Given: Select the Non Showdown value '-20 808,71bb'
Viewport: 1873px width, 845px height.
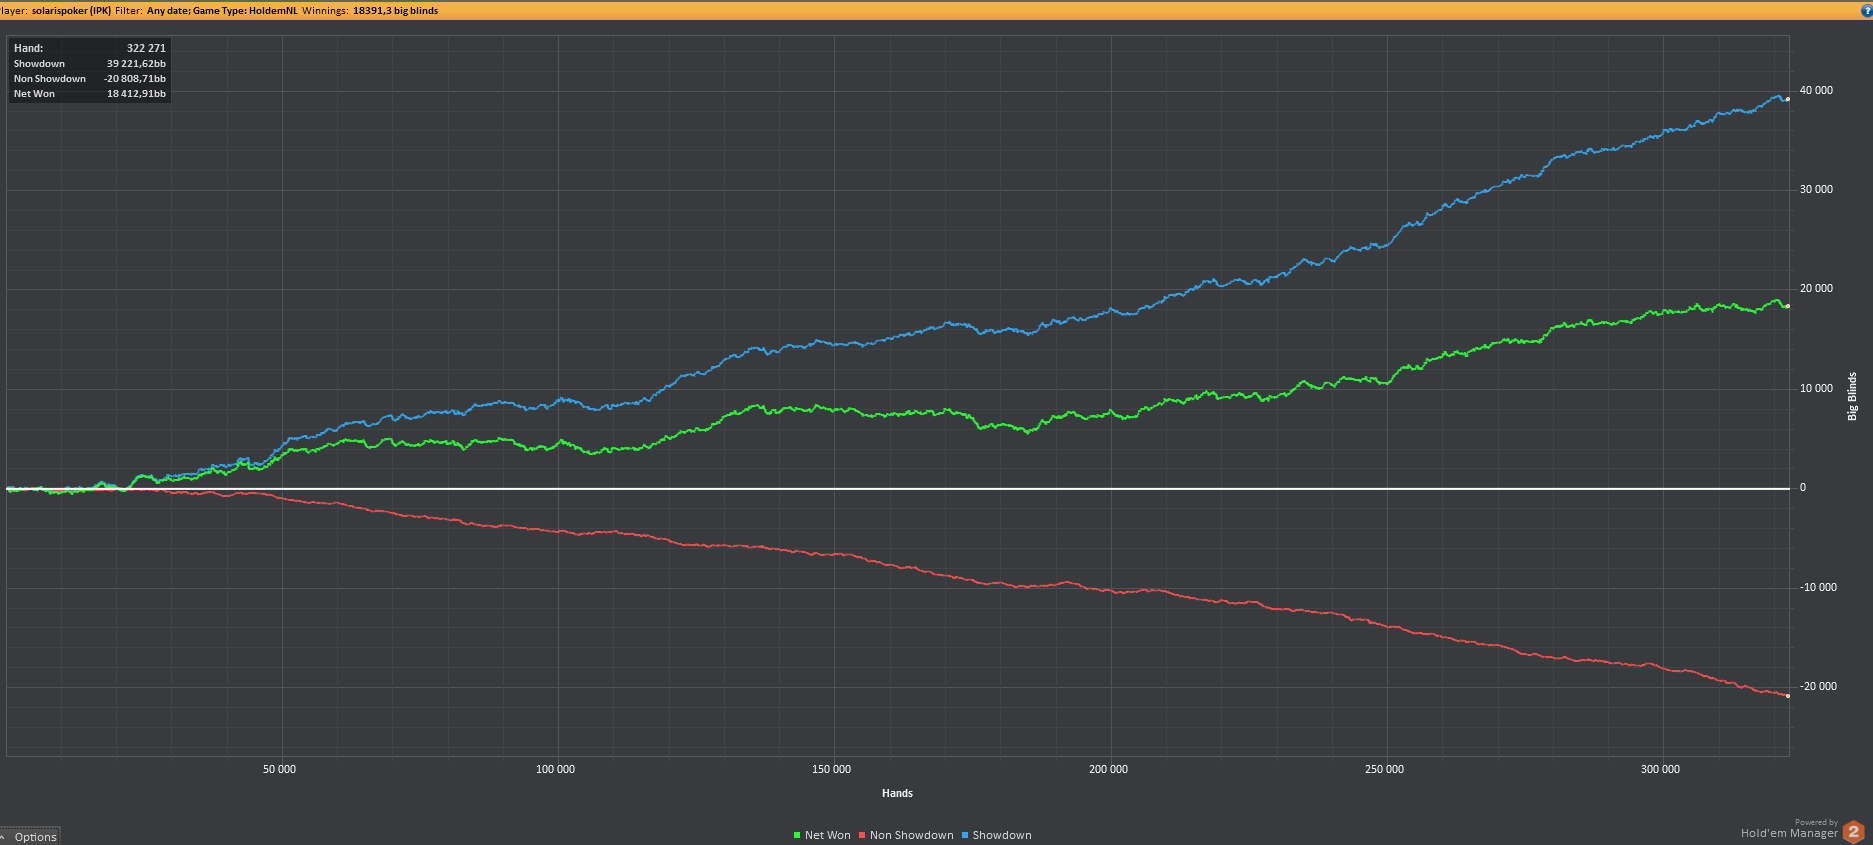Looking at the screenshot, I should tap(135, 78).
